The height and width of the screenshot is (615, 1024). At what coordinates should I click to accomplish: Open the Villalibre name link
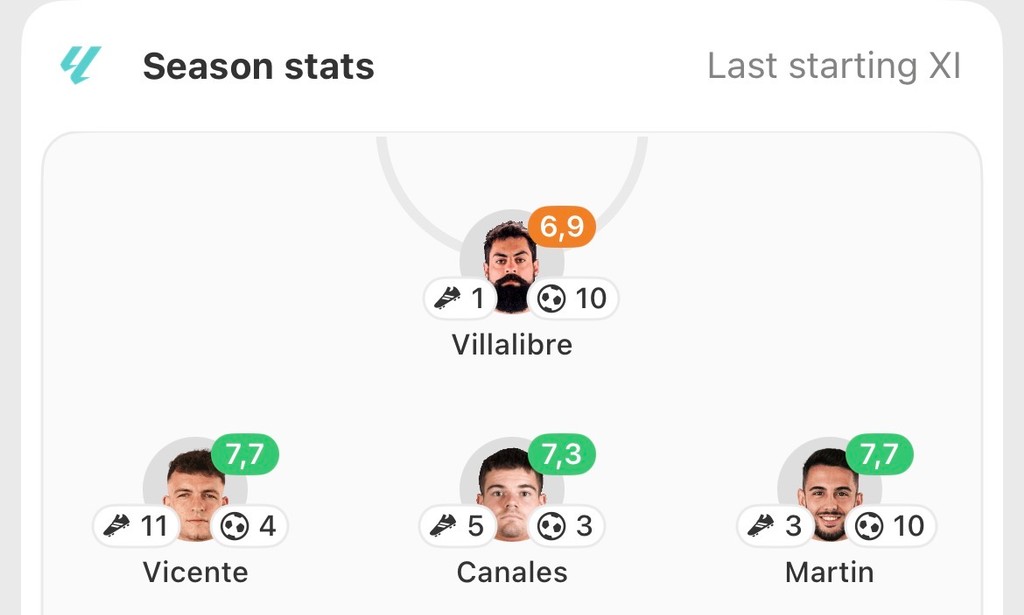[512, 345]
